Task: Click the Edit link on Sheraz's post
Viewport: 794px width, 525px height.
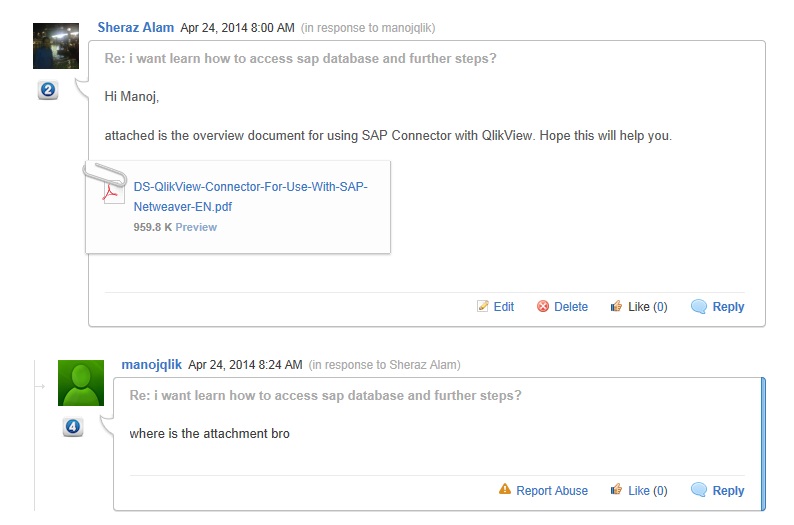Action: (504, 307)
